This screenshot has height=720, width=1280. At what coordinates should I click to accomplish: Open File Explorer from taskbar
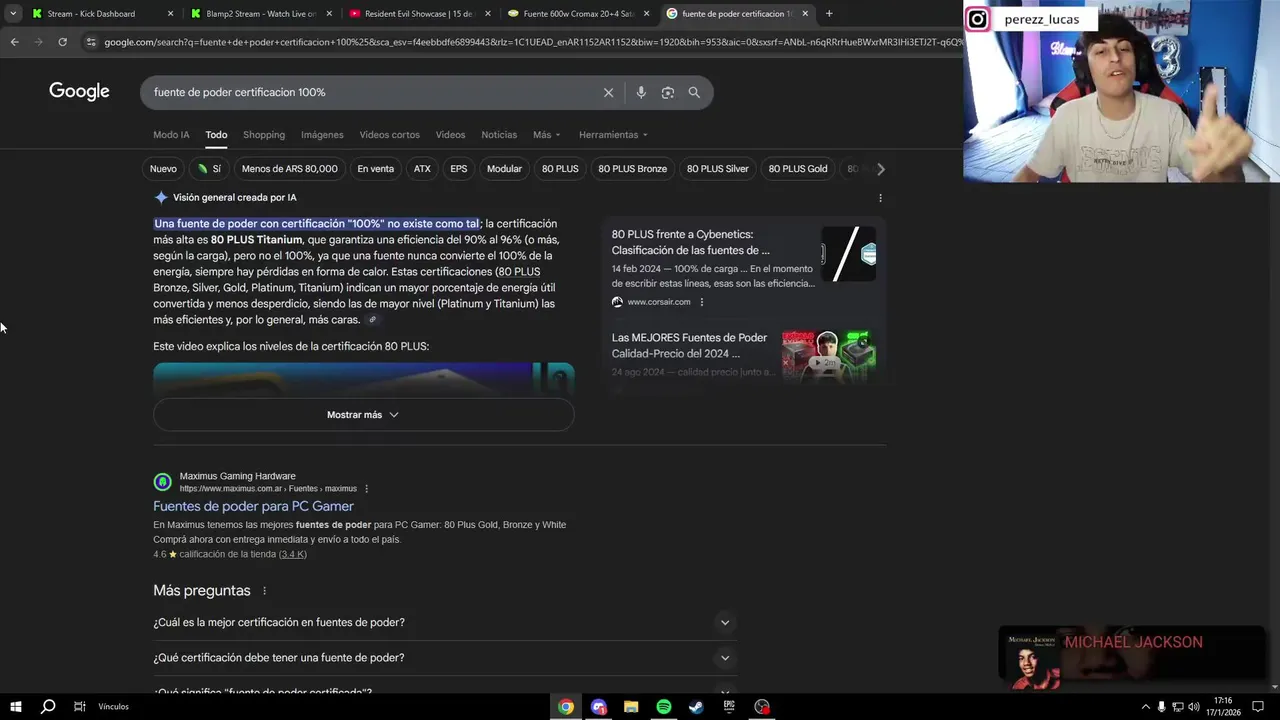pos(631,707)
